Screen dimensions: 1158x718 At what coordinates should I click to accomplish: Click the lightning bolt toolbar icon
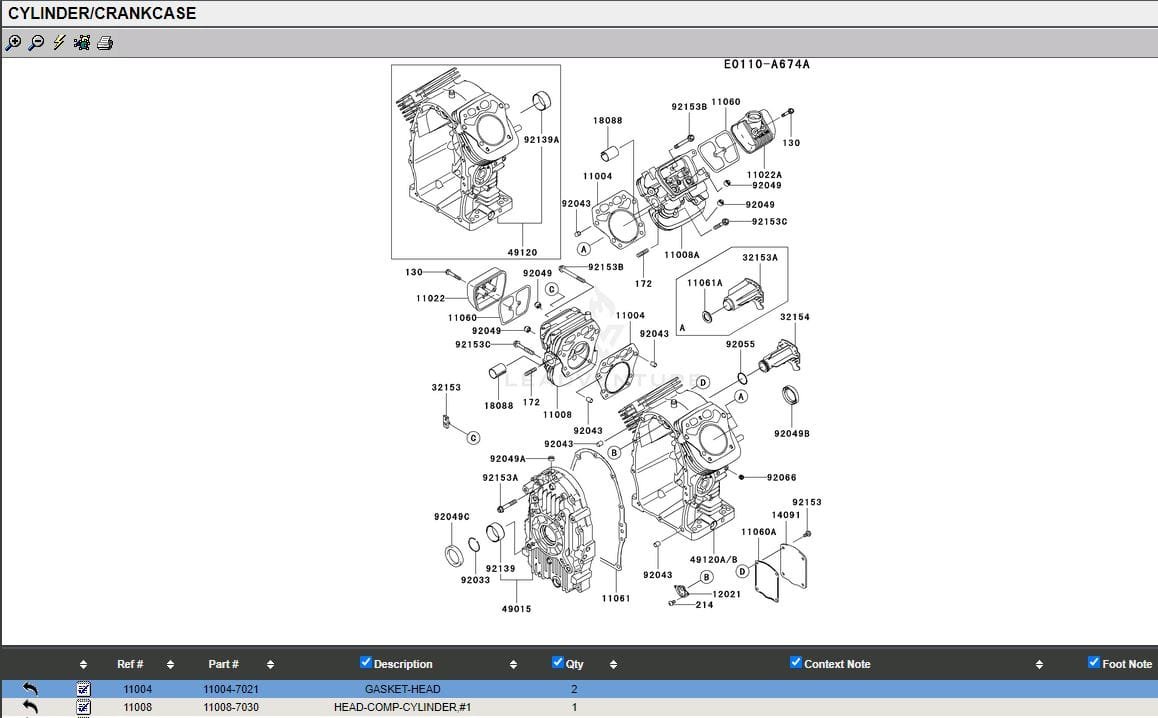pyautogui.click(x=59, y=43)
